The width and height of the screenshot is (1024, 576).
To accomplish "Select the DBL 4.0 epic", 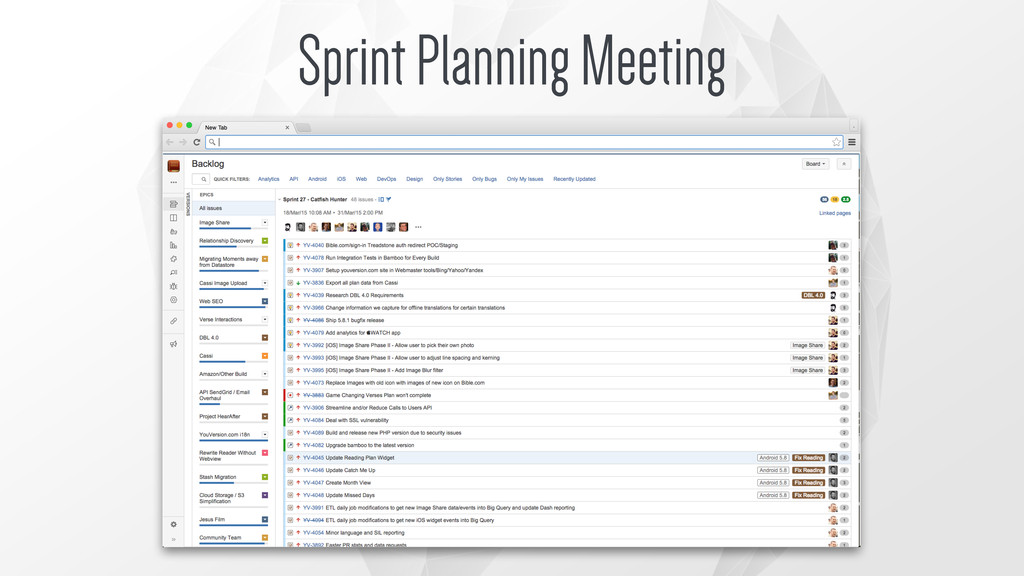I will 209,338.
